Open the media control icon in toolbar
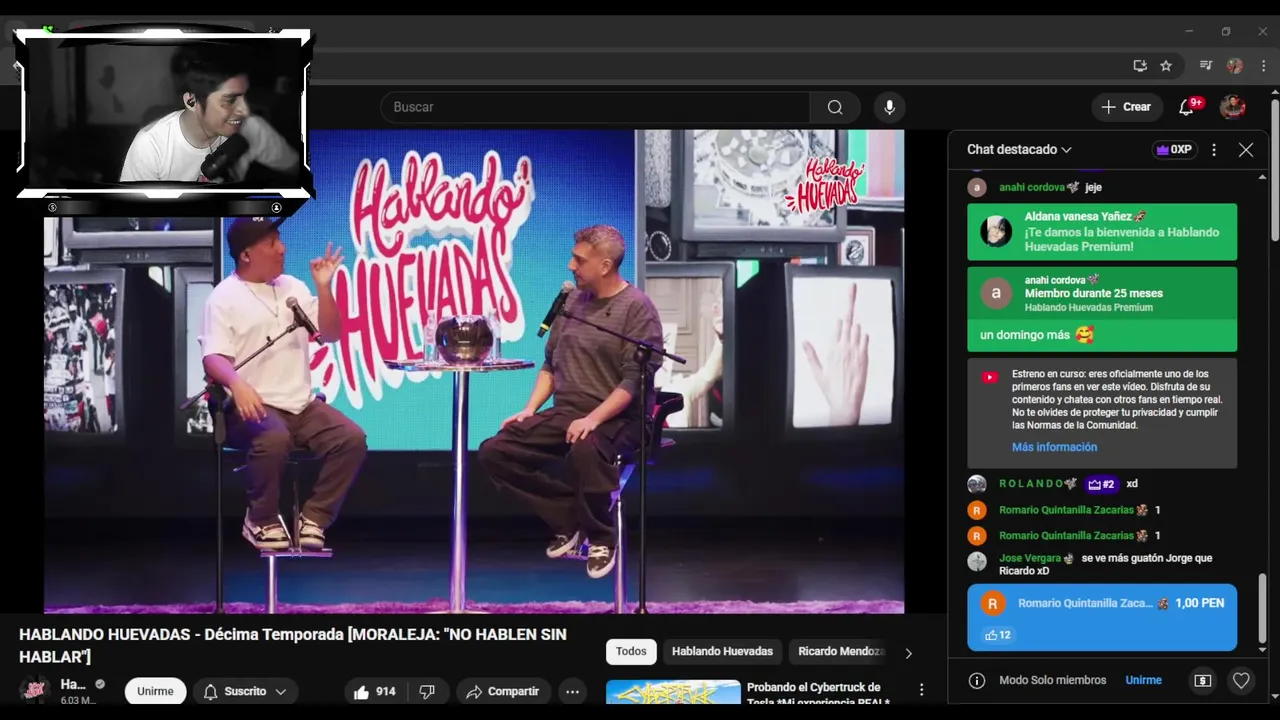Screen dimensions: 1280x720 1206,66
